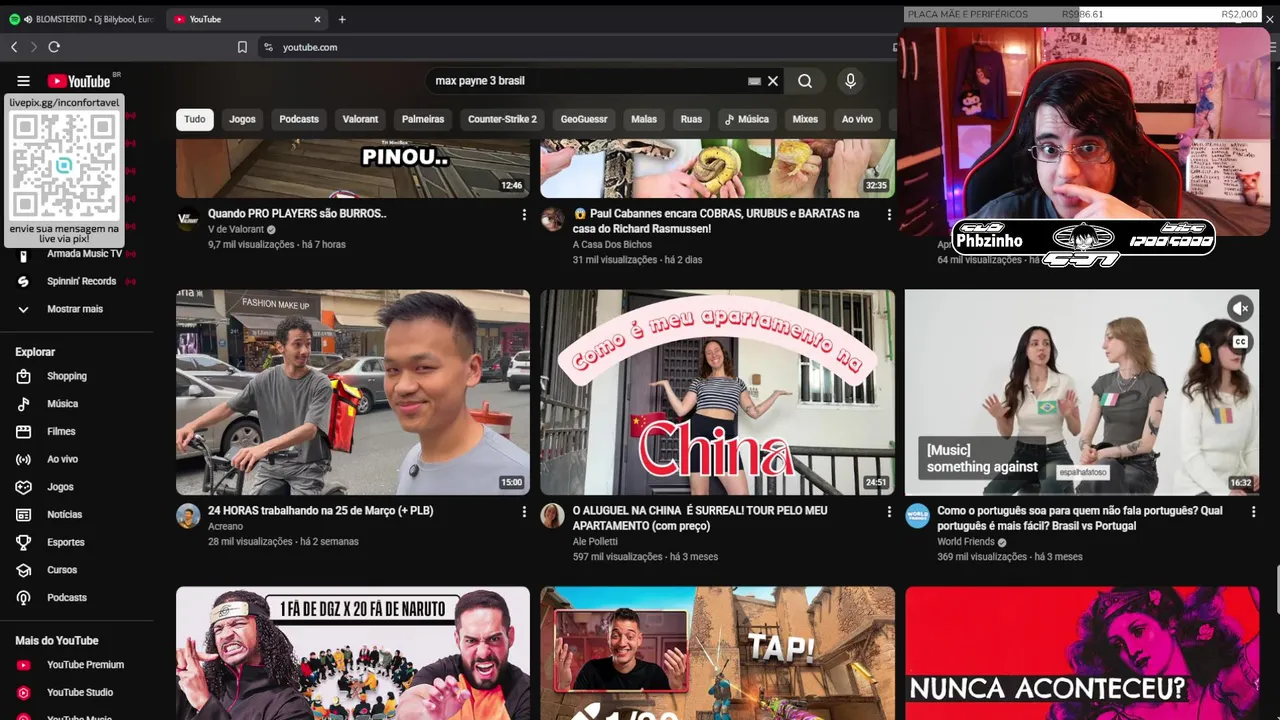Viewport: 1280px width, 720px height.
Task: Open the on-screen keyboard icon in search box
Action: [x=754, y=81]
